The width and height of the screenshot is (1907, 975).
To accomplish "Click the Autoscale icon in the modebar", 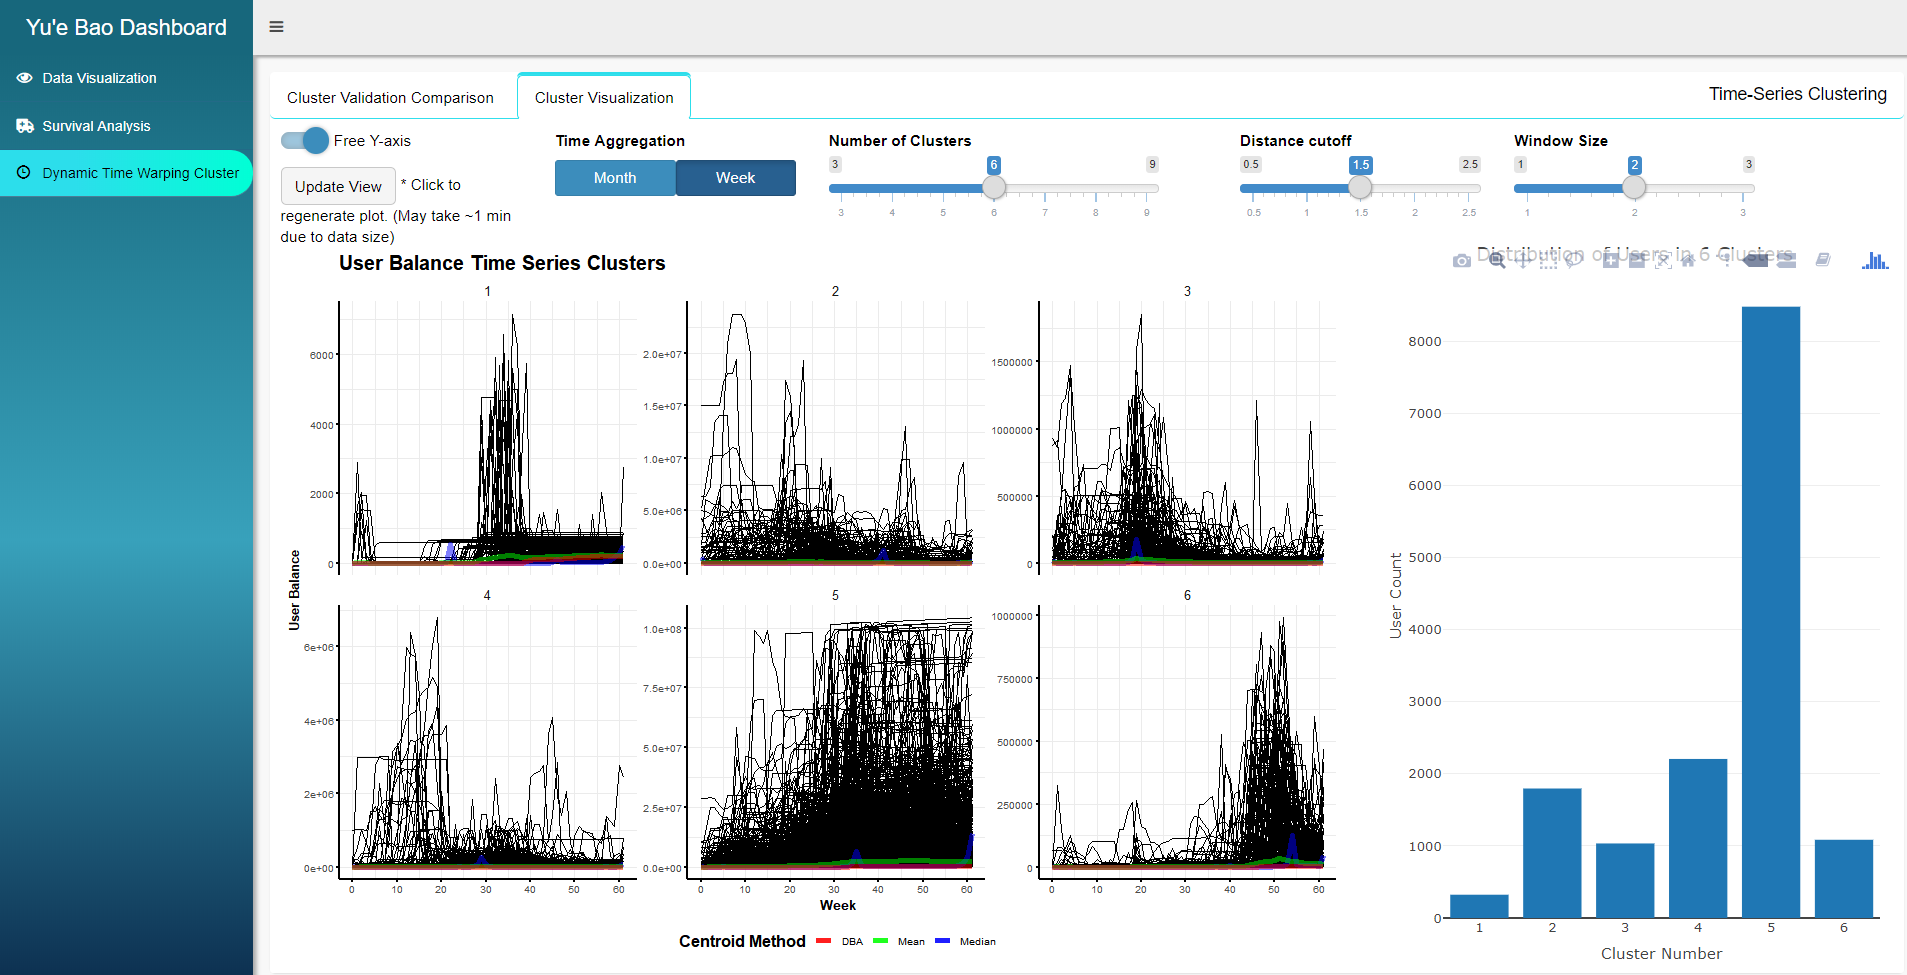I will pyautogui.click(x=1663, y=260).
